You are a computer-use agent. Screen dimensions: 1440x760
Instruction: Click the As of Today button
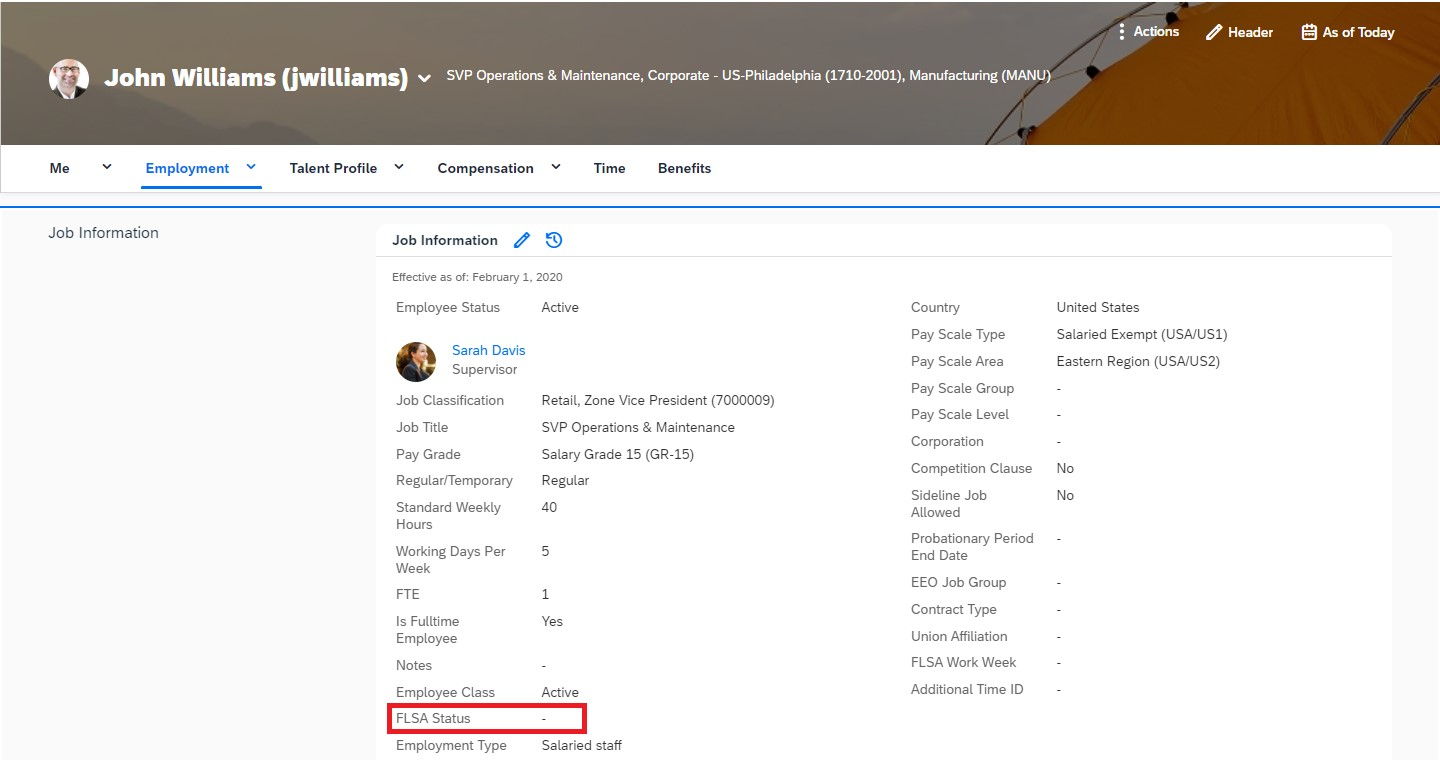pos(1348,32)
